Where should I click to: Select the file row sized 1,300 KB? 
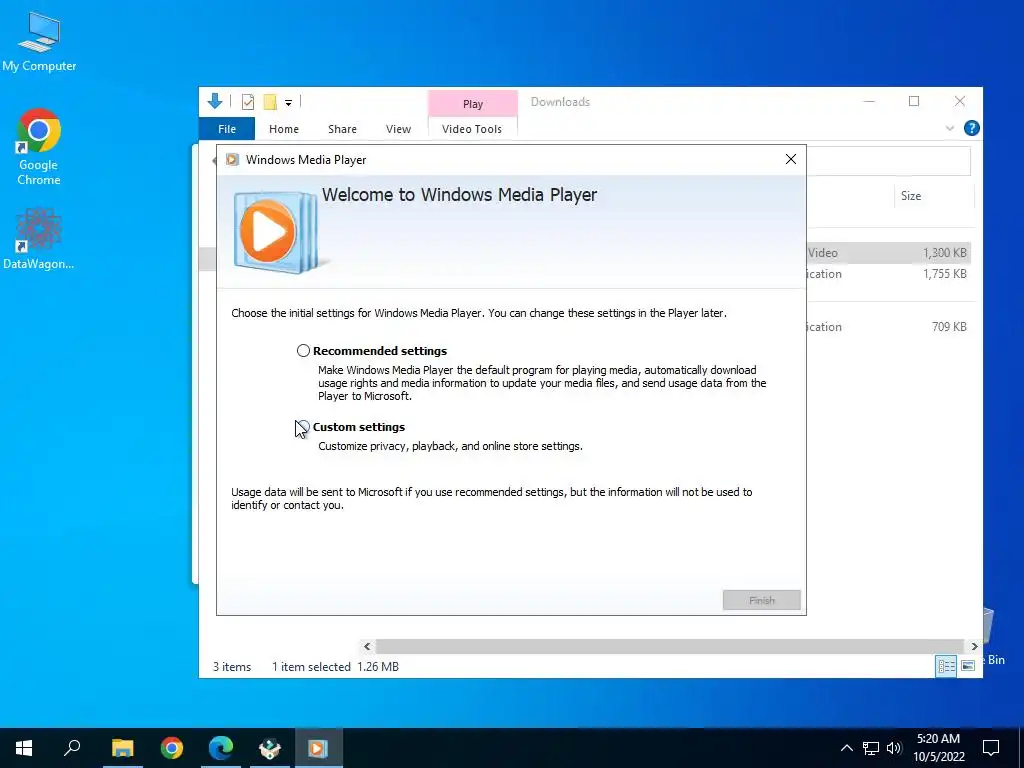[889, 253]
